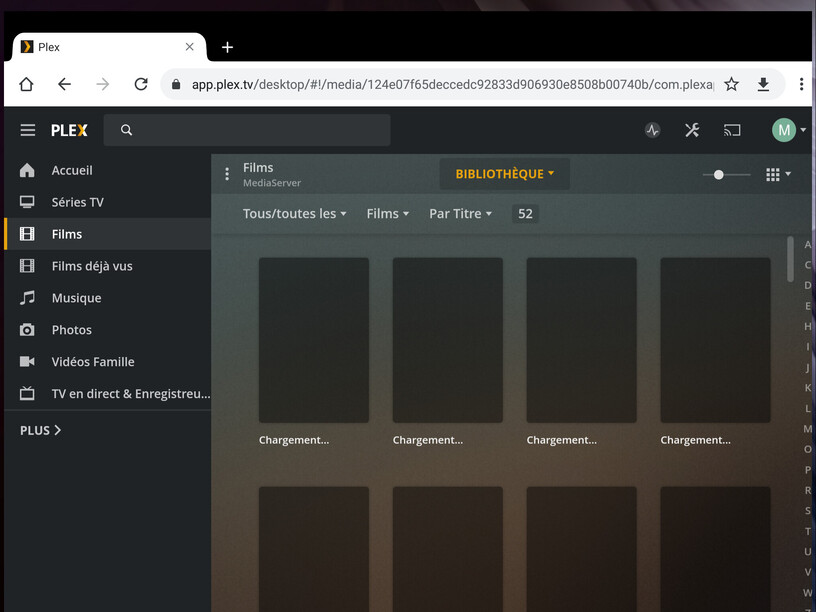Open the grid view mode dropdown
Image resolution: width=816 pixels, height=612 pixels.
pyautogui.click(x=779, y=174)
